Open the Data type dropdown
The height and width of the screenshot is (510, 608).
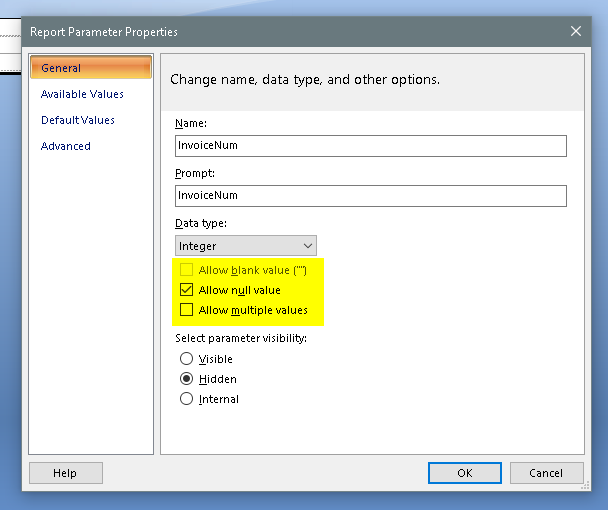coord(245,246)
